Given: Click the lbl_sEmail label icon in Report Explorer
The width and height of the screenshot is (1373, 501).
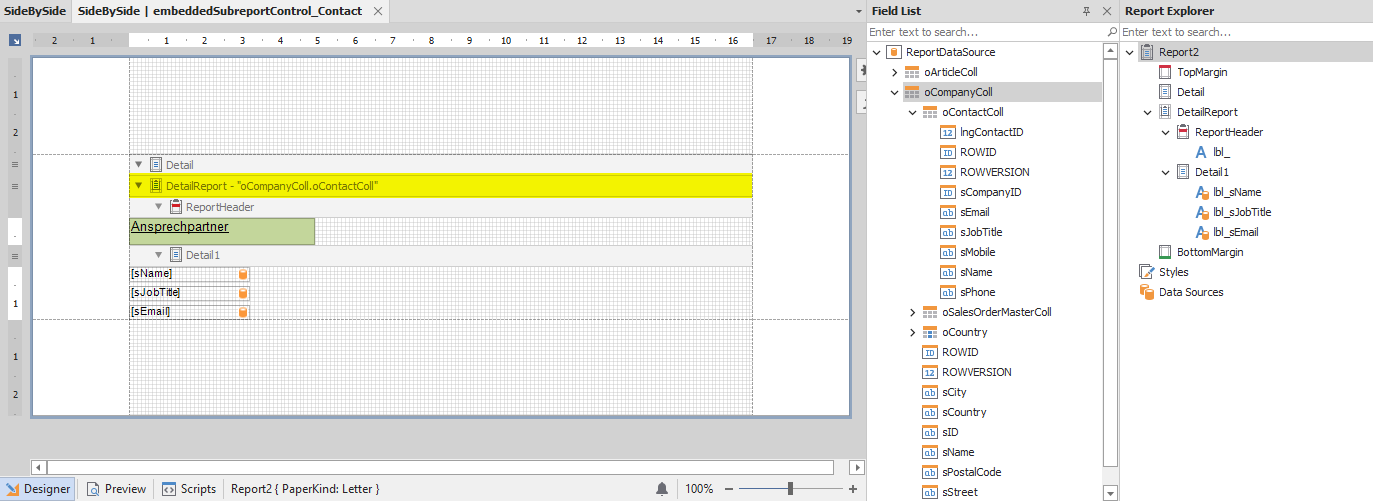Looking at the screenshot, I should (1202, 232).
